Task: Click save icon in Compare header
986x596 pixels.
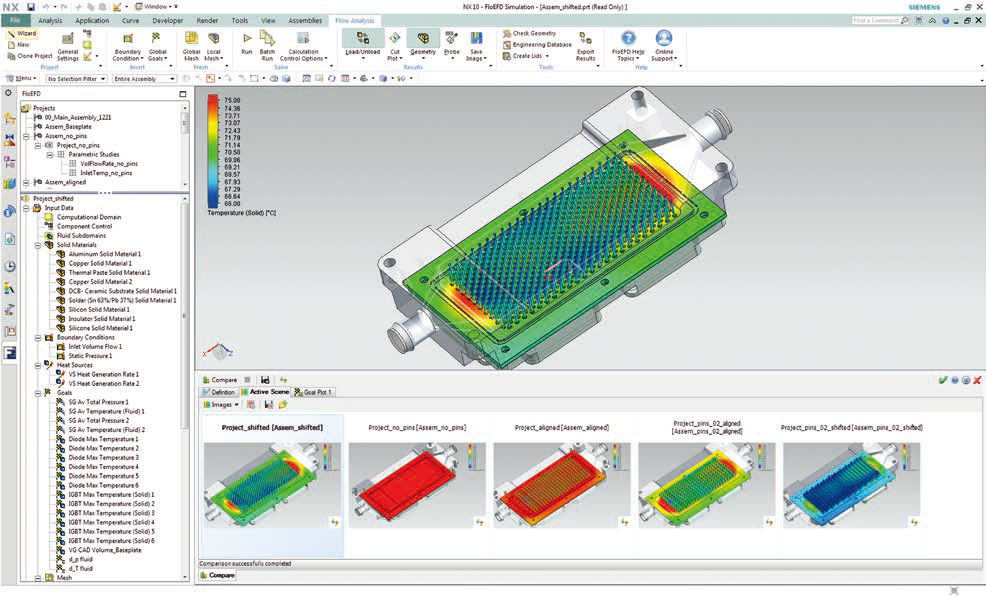Action: click(x=265, y=380)
